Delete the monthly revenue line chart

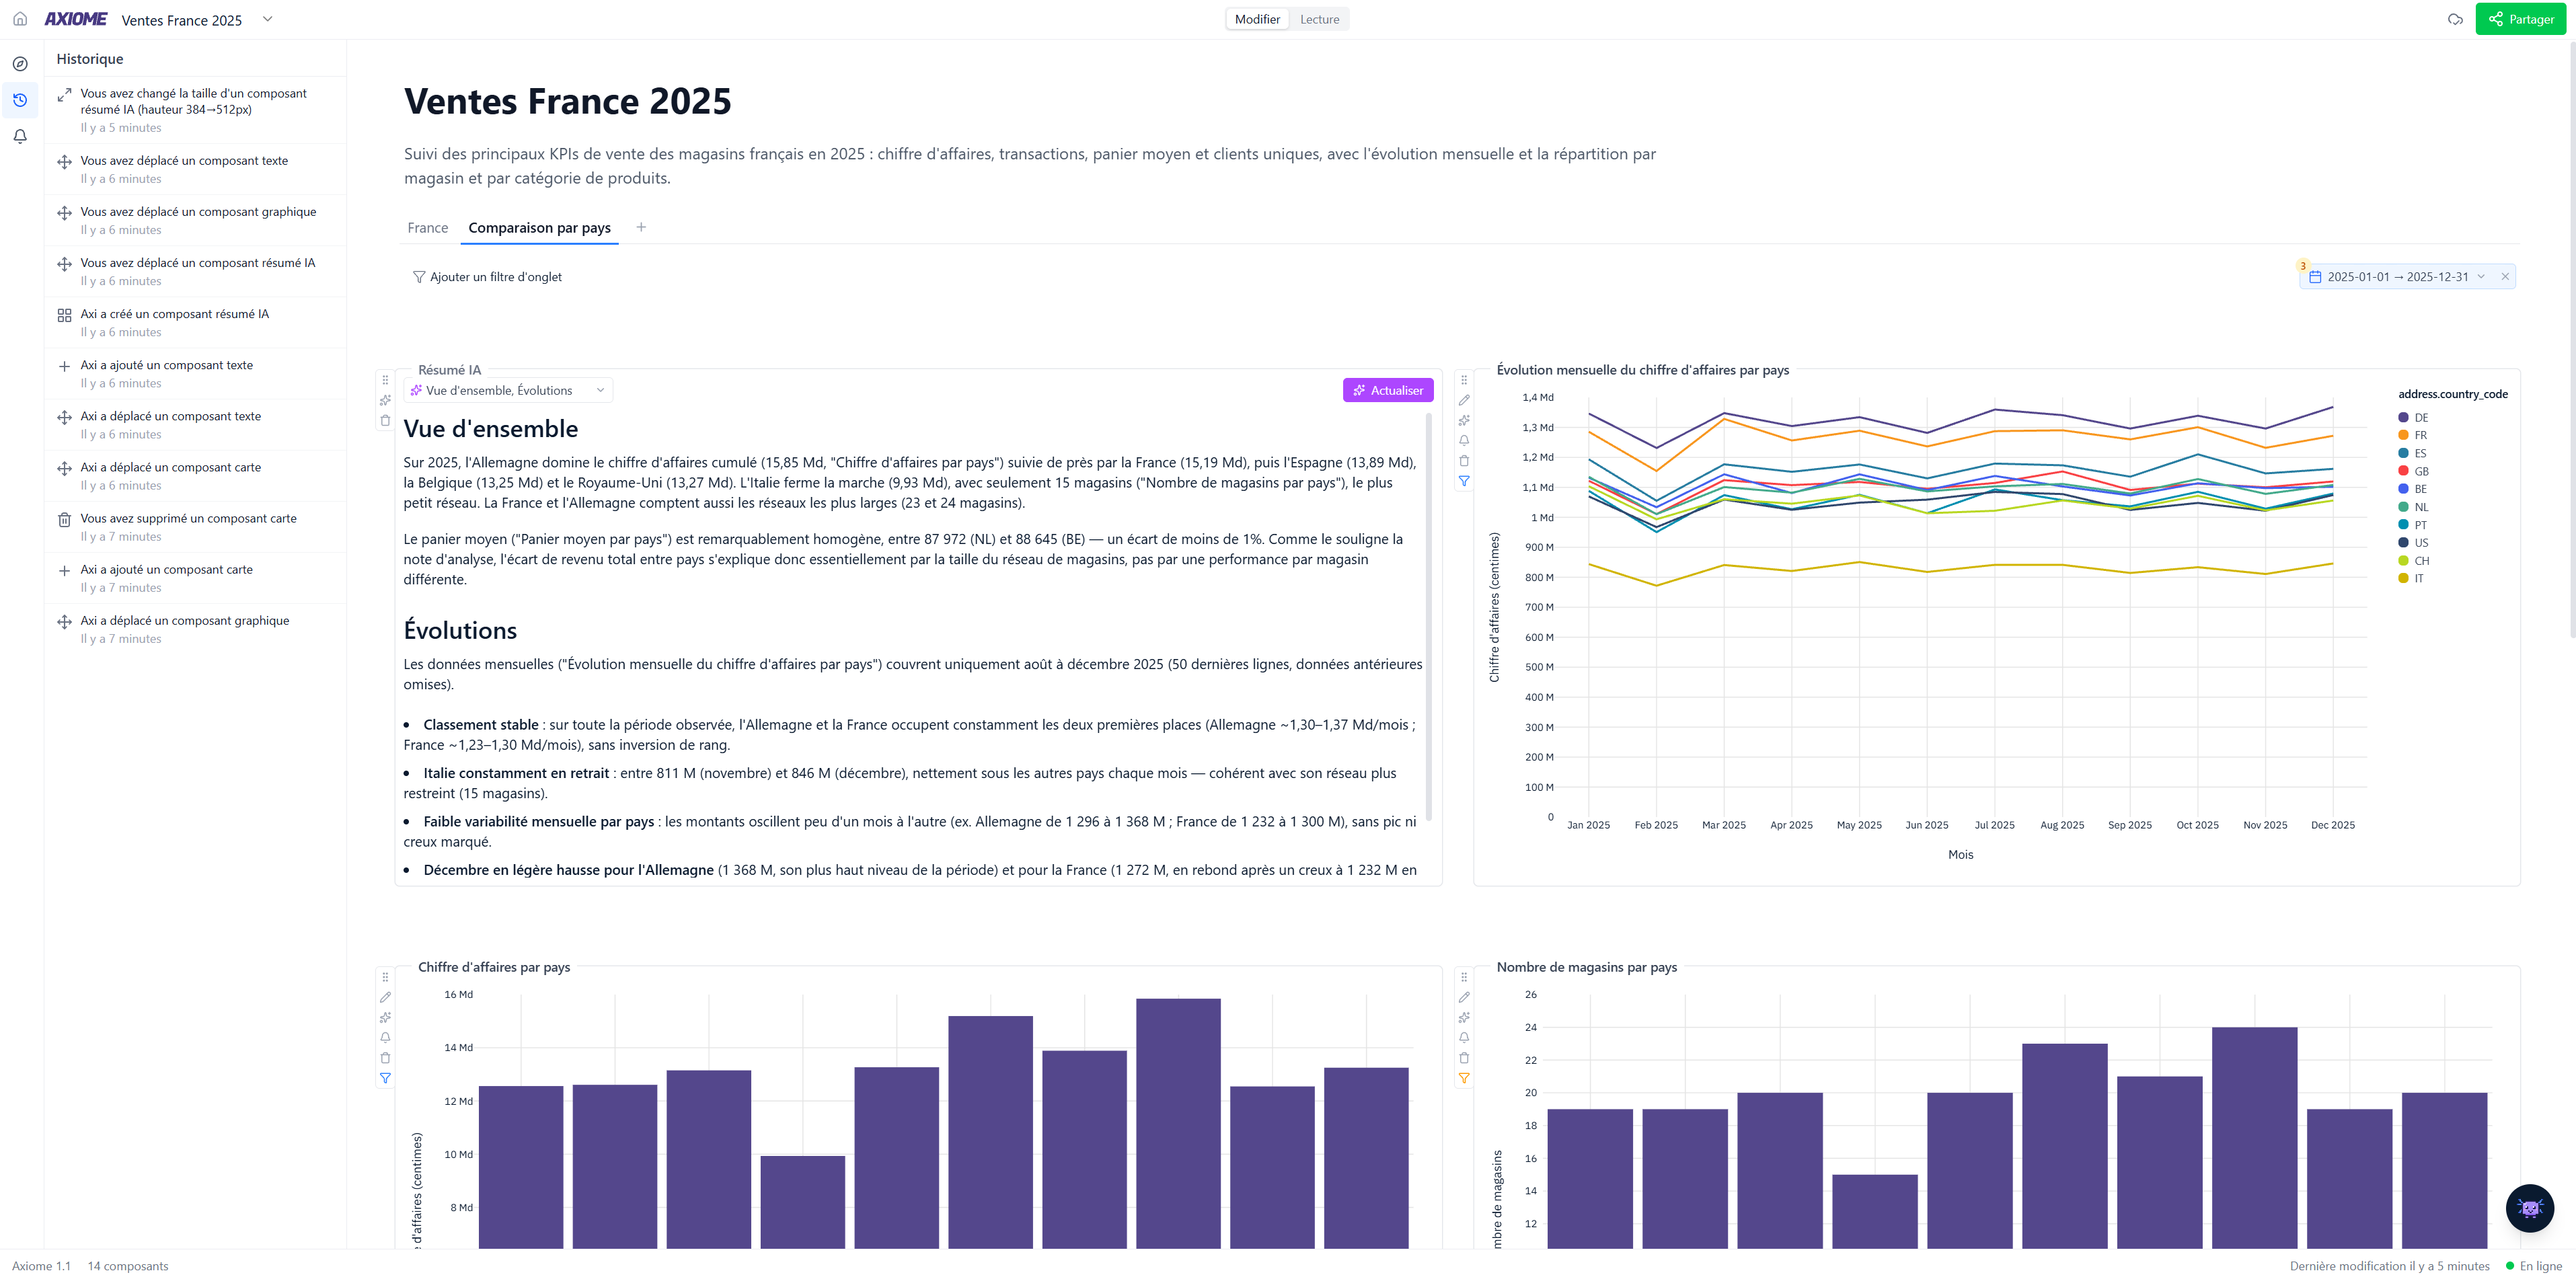pos(1464,461)
